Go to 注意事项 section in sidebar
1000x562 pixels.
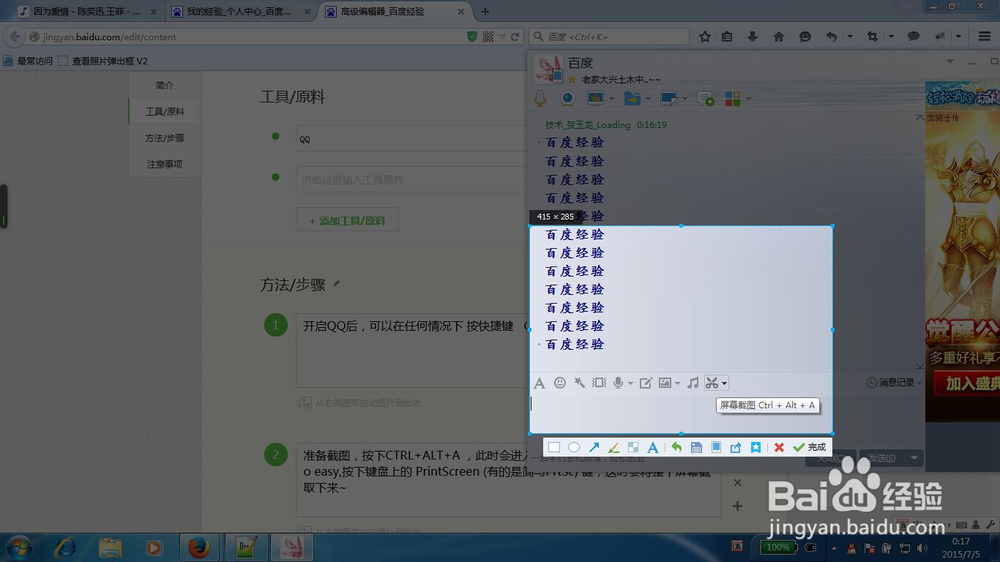tap(165, 164)
